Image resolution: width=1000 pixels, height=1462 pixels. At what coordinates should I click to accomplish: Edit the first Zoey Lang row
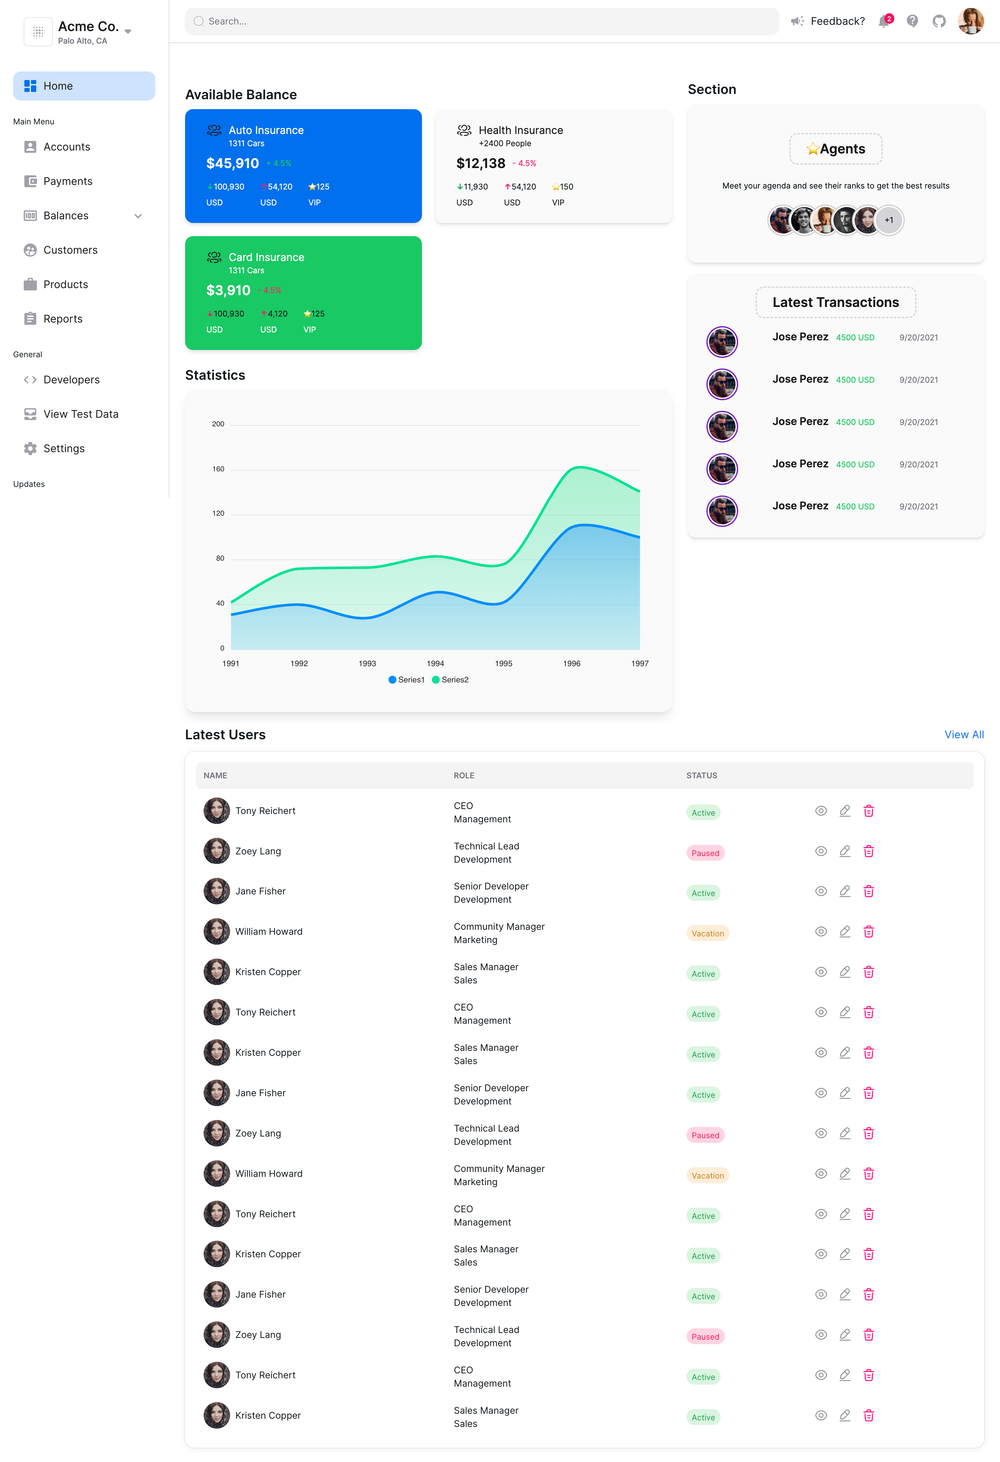pos(845,851)
